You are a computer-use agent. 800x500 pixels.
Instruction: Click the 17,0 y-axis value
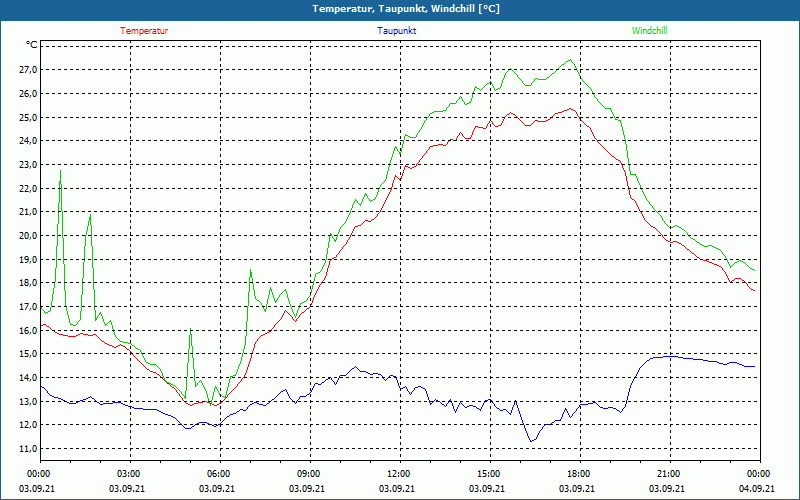pos(29,307)
